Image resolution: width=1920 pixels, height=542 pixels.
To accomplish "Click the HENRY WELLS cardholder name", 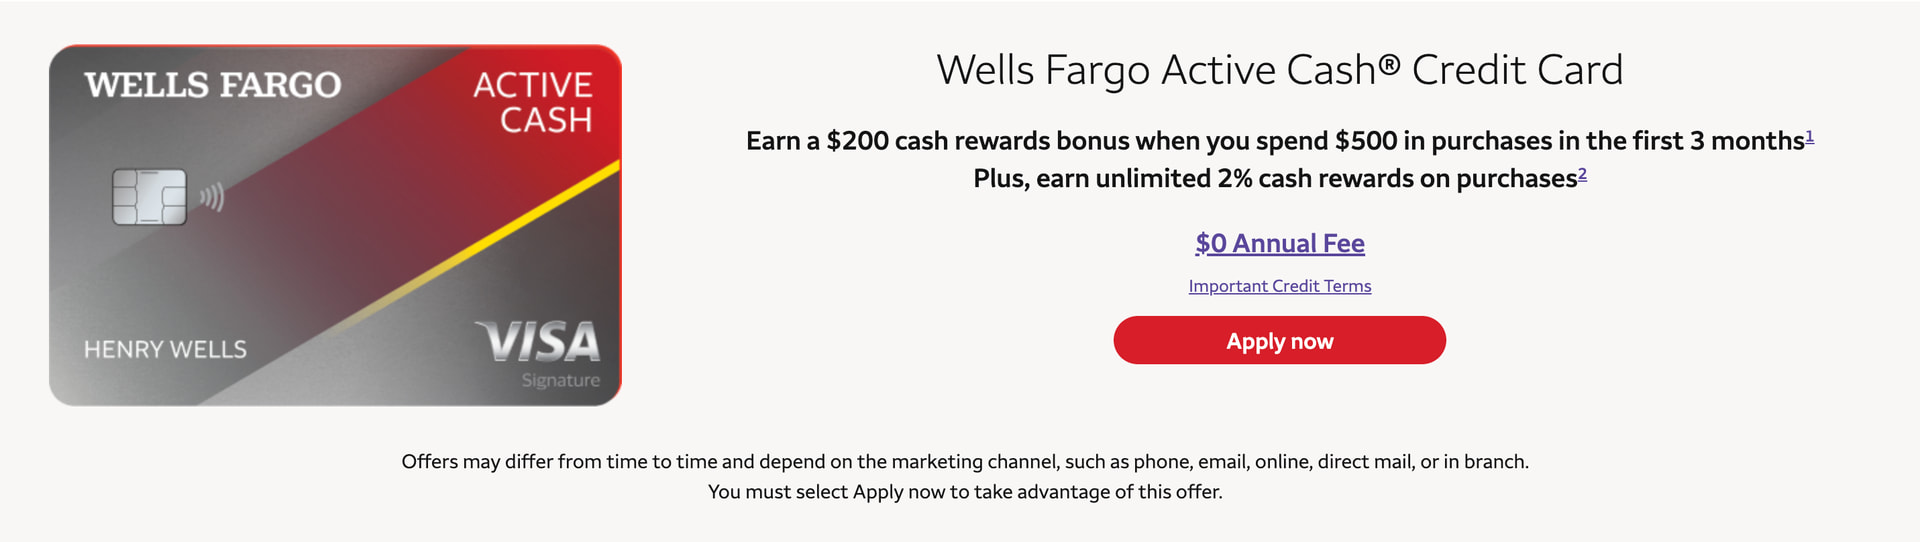I will coord(165,349).
